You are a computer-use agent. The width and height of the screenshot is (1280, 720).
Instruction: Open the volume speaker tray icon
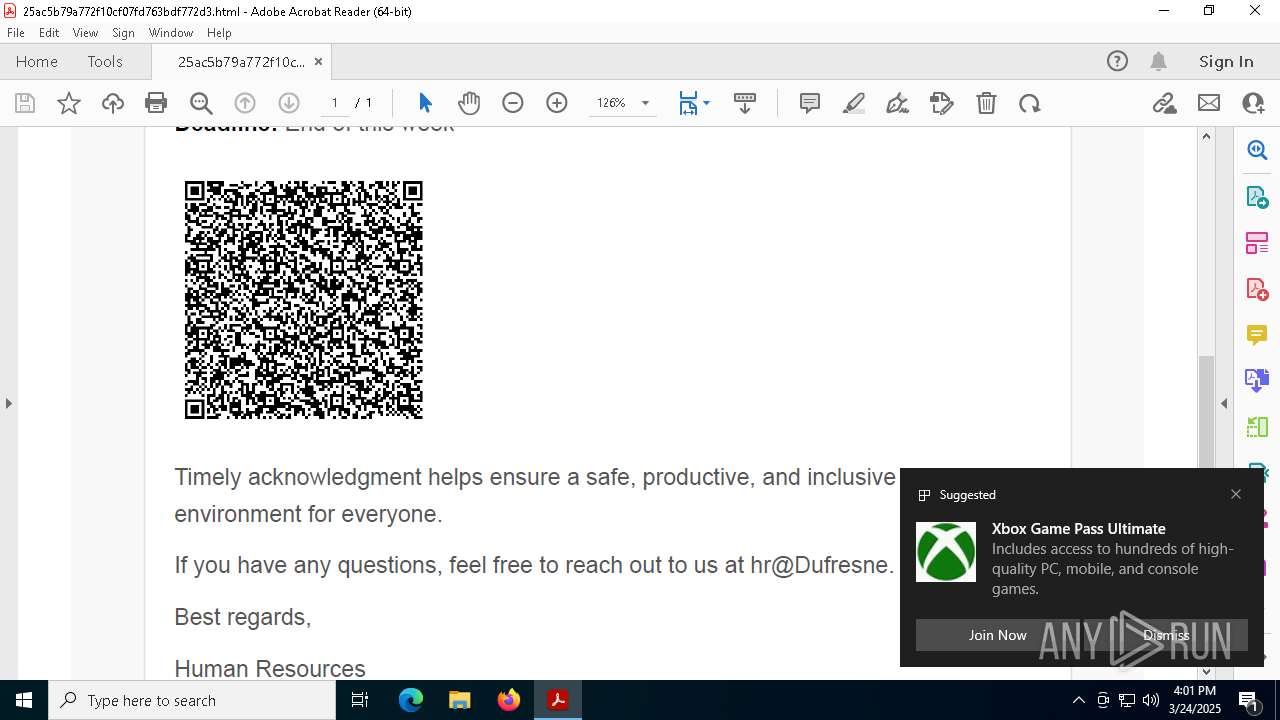[1151, 700]
